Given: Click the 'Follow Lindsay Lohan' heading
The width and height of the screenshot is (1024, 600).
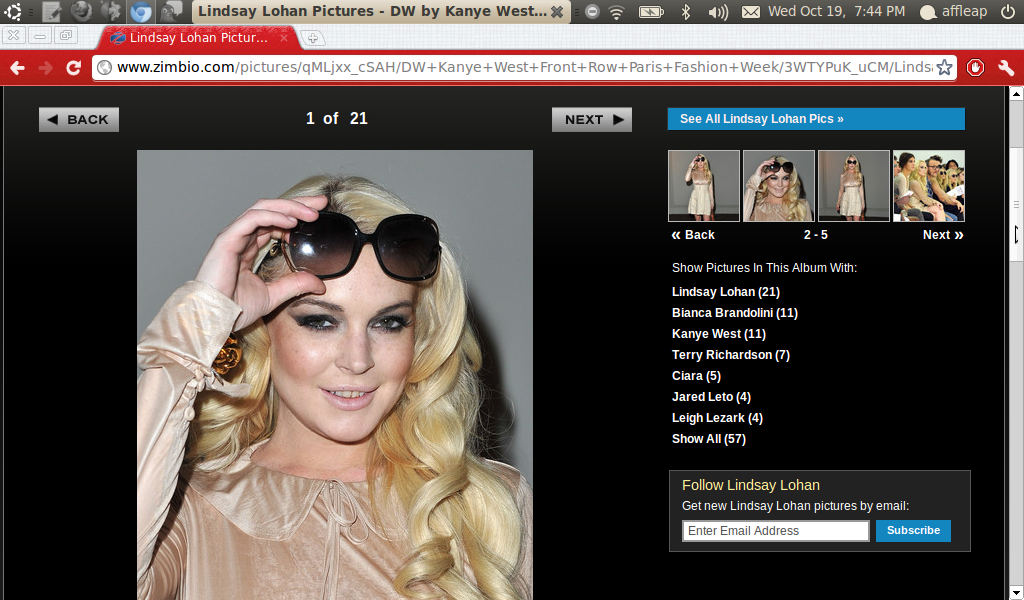Looking at the screenshot, I should tap(750, 485).
